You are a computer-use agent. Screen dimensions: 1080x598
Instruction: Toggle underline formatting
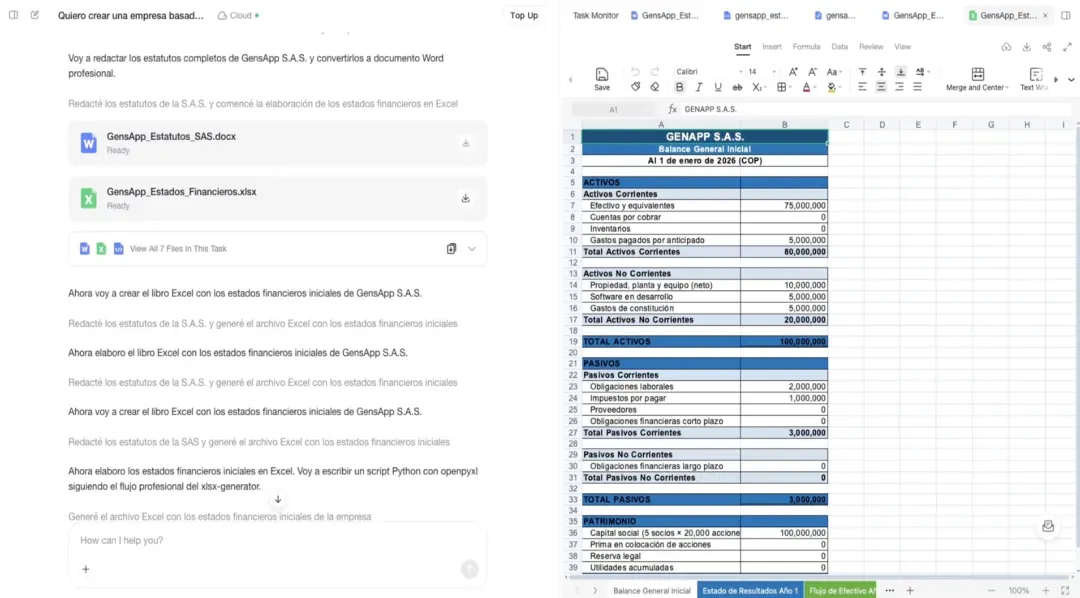coord(718,87)
